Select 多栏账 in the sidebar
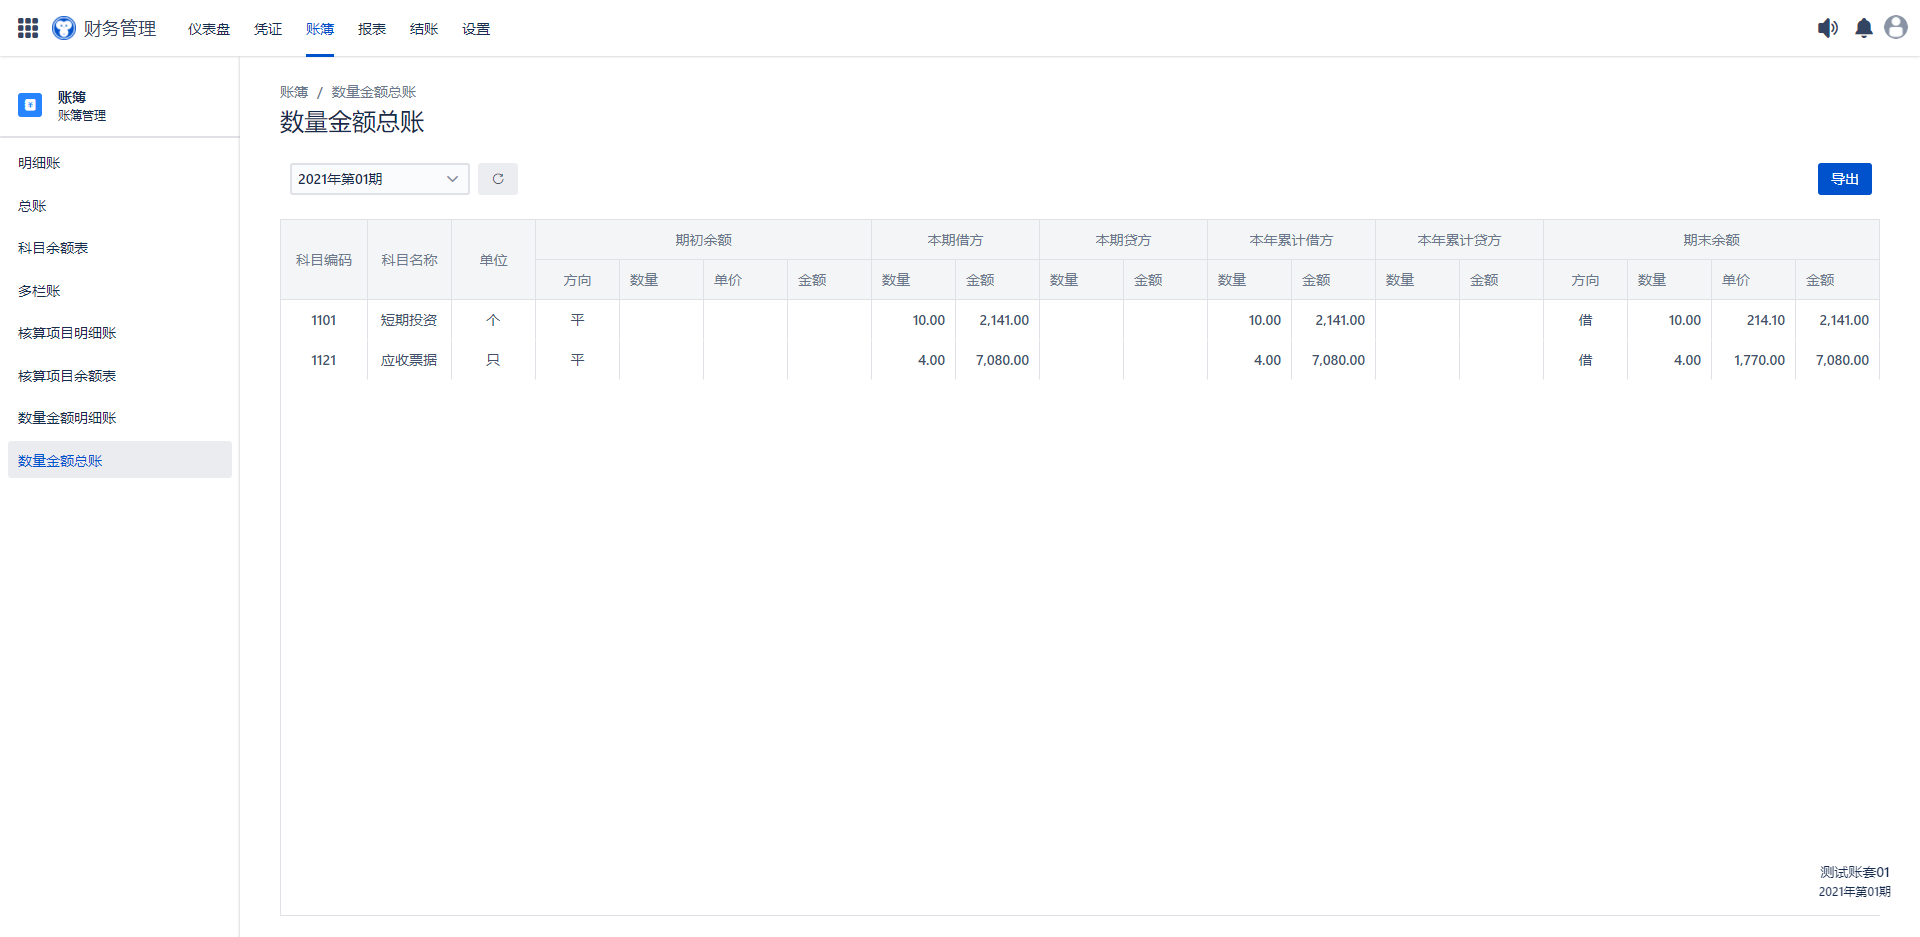Screen dimensions: 1920x937 pyautogui.click(x=40, y=291)
